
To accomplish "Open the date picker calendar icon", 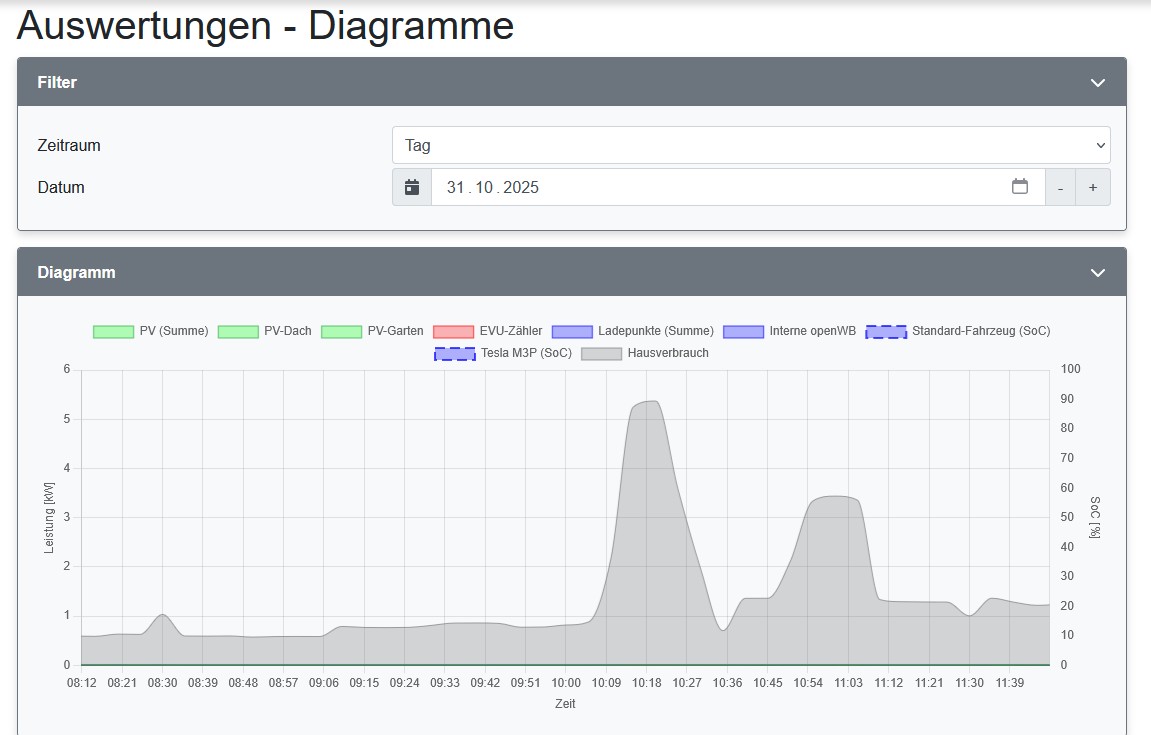I will tap(1019, 187).
